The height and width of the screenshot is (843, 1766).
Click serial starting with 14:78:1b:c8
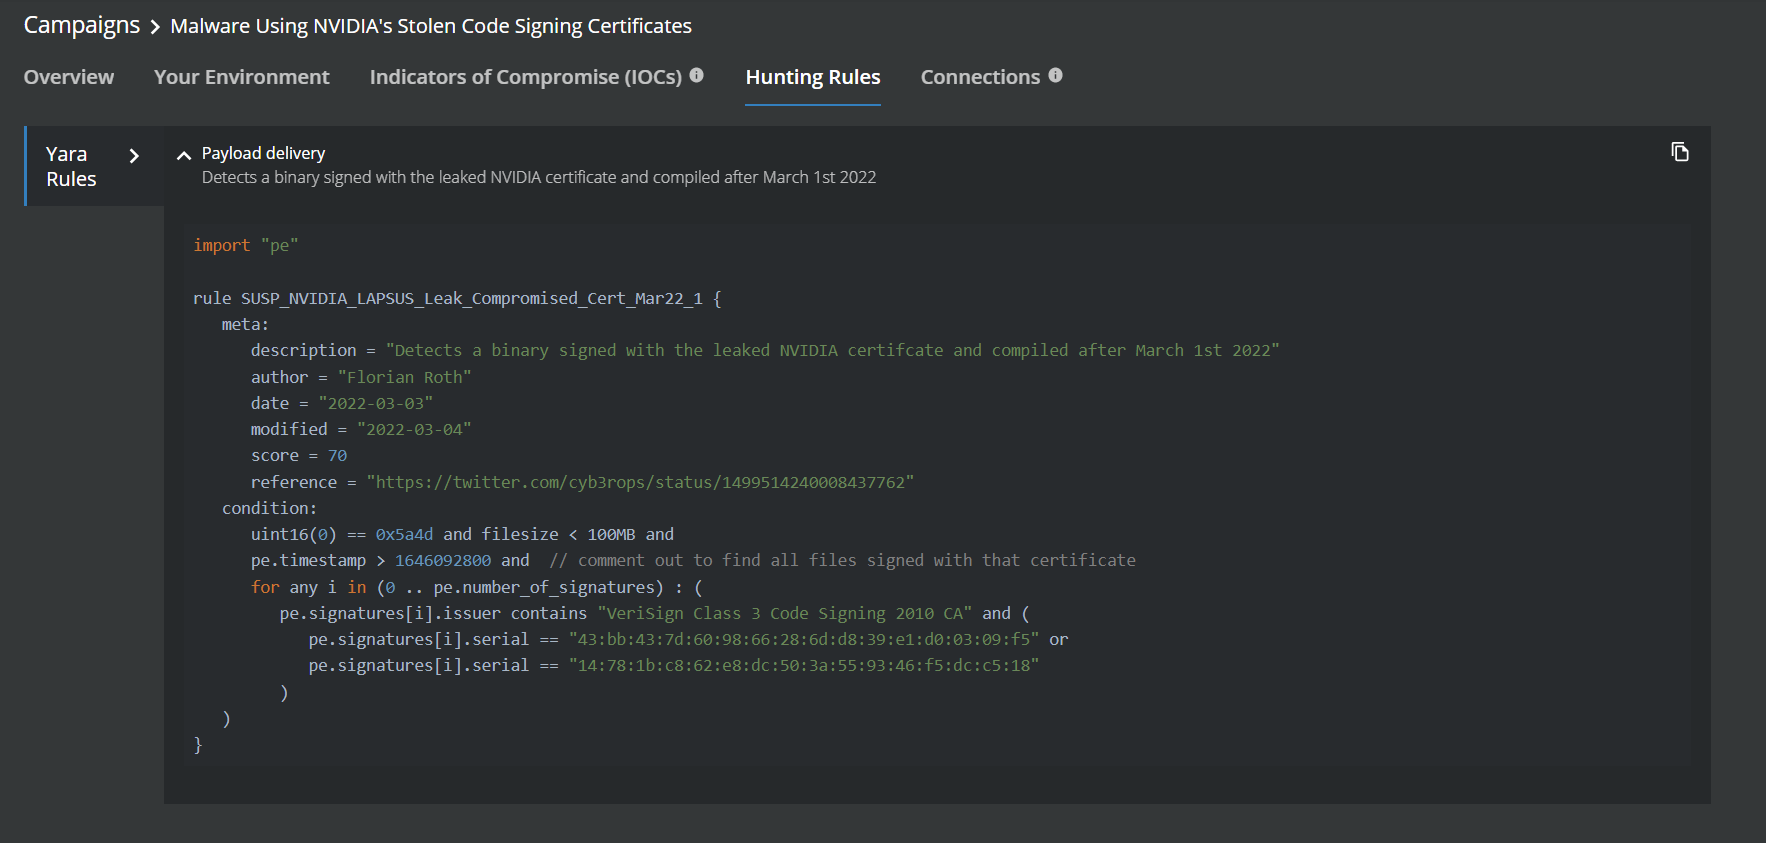(804, 665)
